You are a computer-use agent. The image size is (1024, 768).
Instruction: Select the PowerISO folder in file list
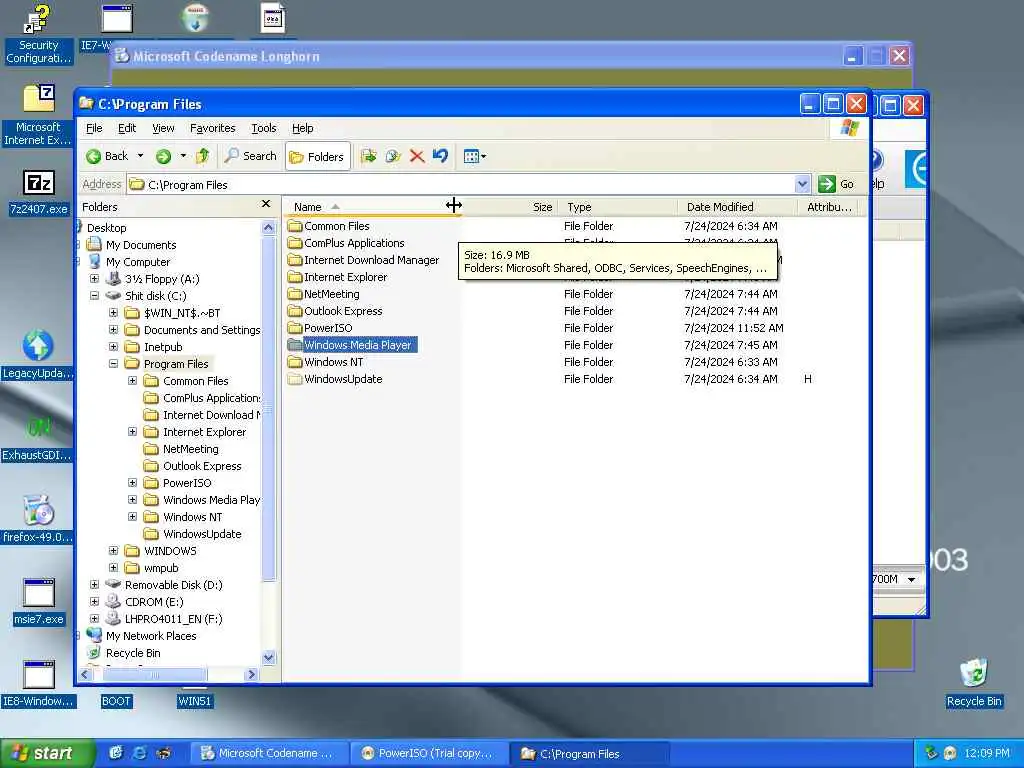coord(321,328)
